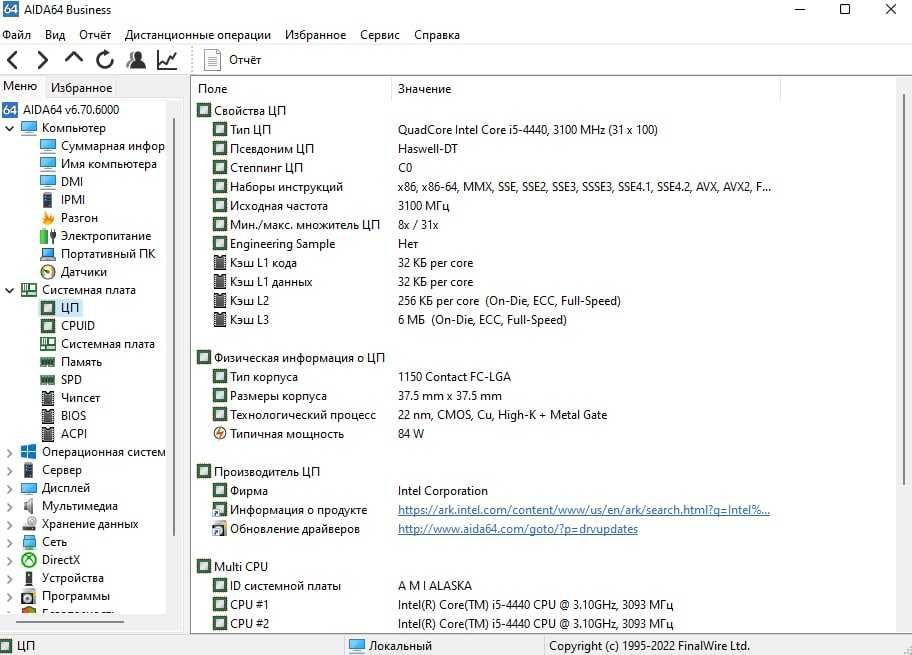Open the ark.intel.com product info link

tap(583, 510)
